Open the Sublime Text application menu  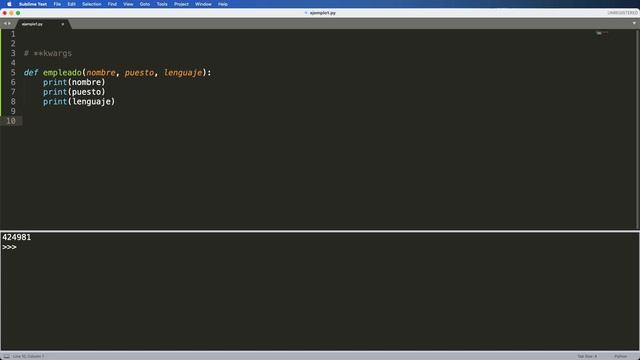click(x=33, y=4)
